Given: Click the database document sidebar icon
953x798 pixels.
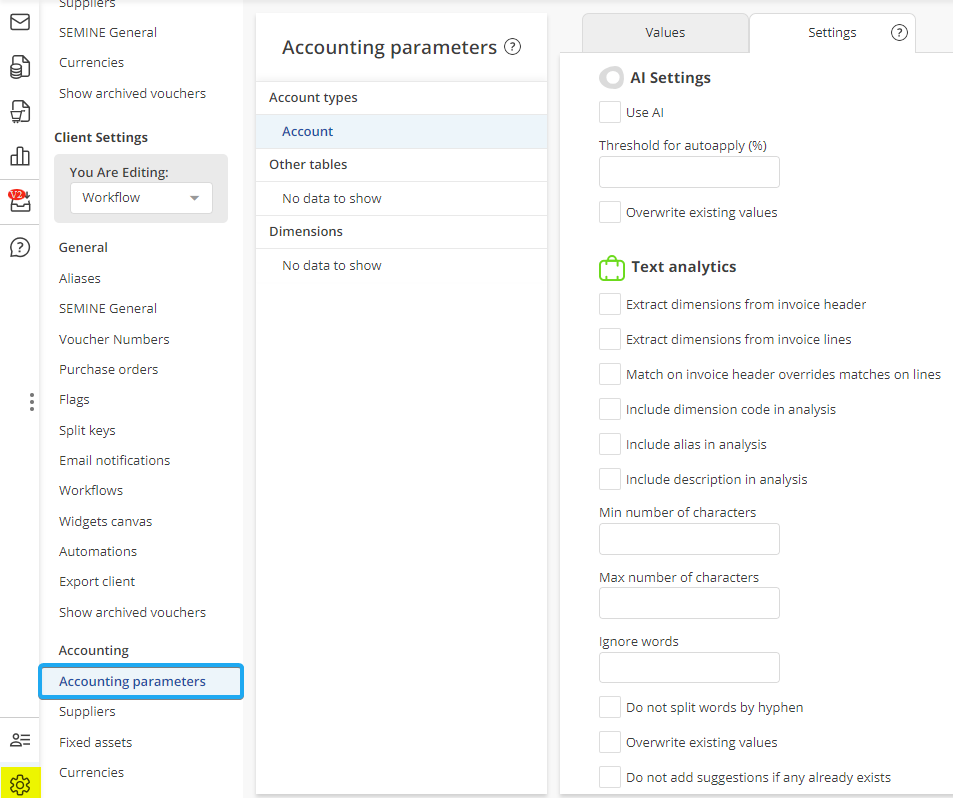Looking at the screenshot, I should 20,67.
